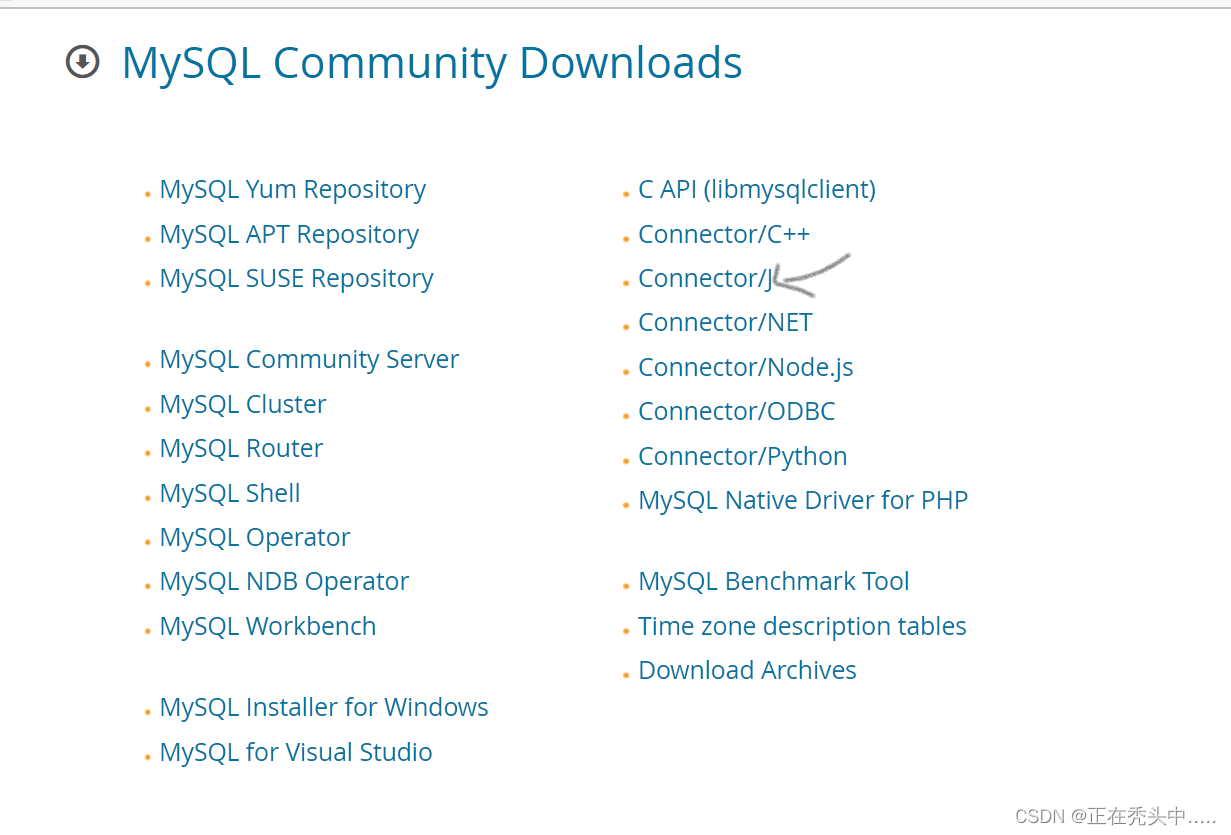Open MySQL Community Server downloads
This screenshot has width=1231, height=835.
tap(309, 360)
